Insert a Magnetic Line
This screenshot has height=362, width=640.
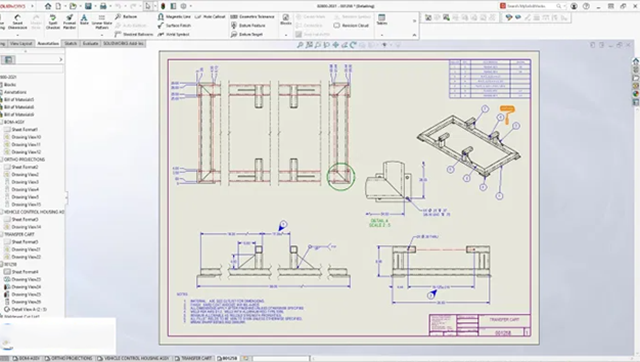[174, 17]
